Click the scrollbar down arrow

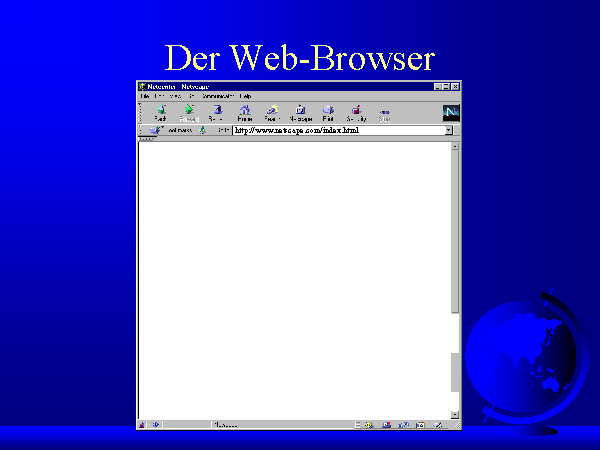(456, 414)
